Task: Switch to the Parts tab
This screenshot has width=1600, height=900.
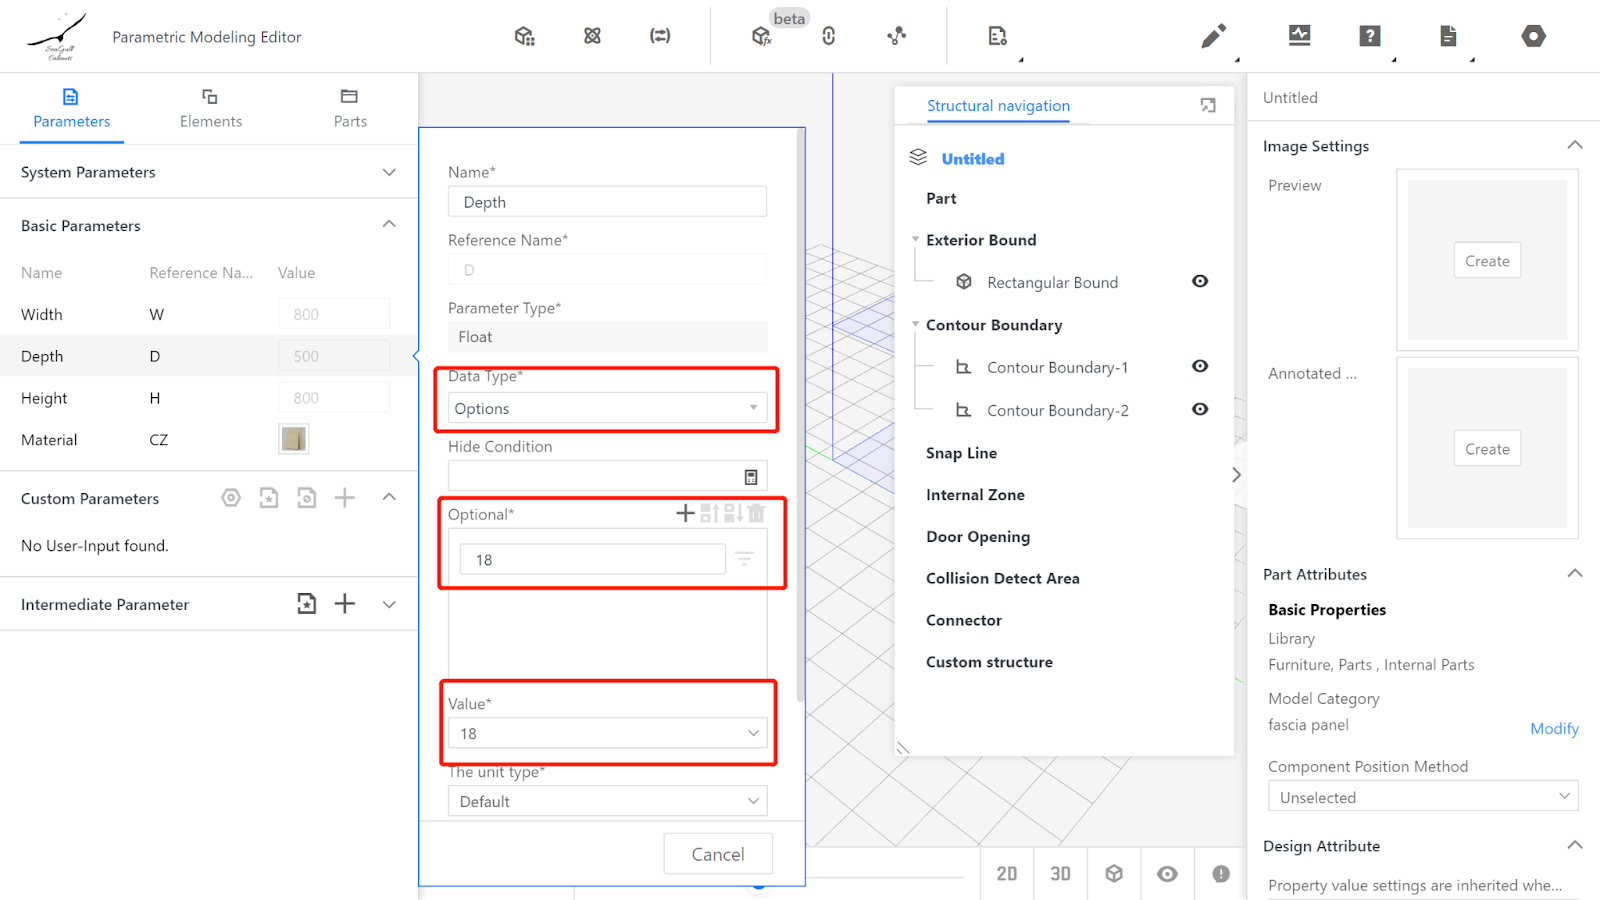Action: tap(350, 108)
